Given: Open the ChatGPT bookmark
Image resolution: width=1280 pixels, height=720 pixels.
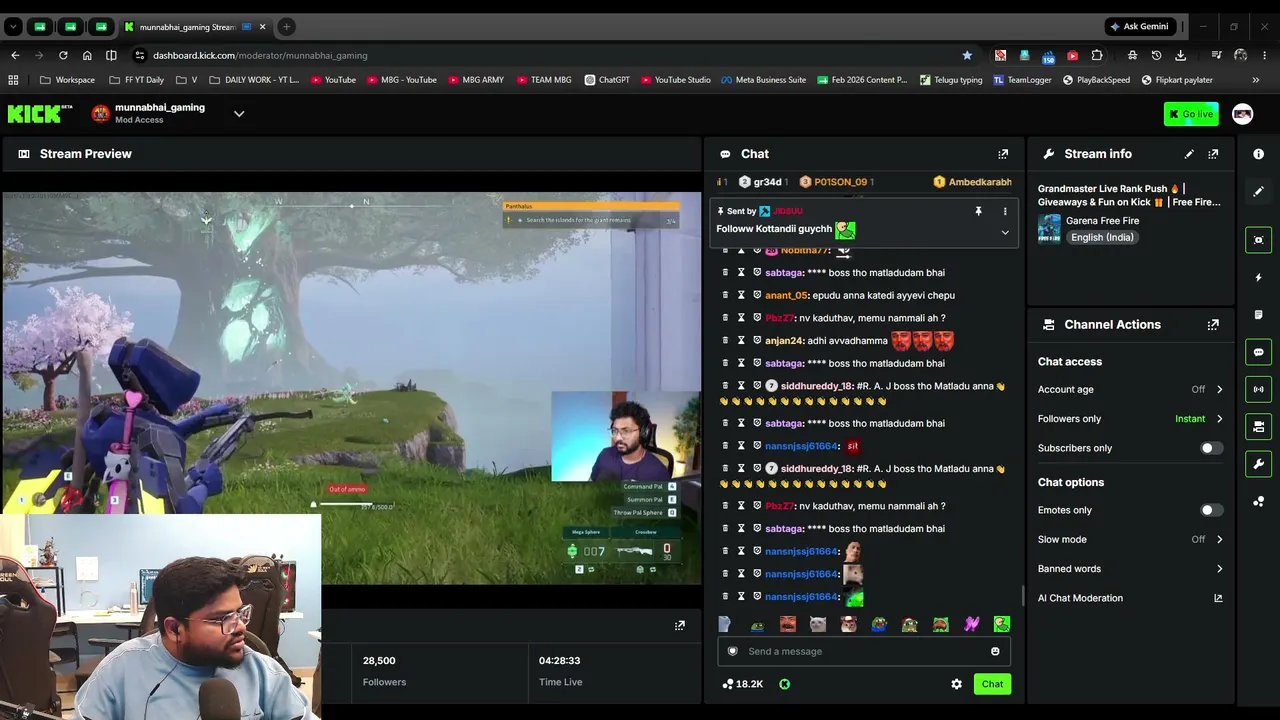Looking at the screenshot, I should click(608, 80).
